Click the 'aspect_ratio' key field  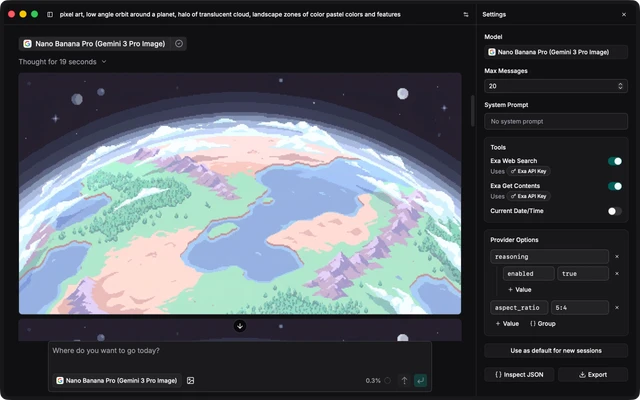point(519,308)
